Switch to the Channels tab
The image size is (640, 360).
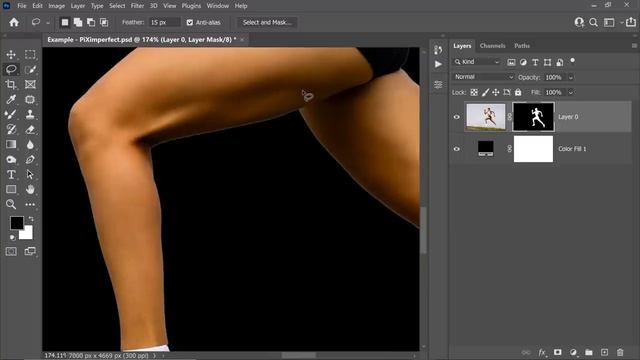(x=492, y=46)
